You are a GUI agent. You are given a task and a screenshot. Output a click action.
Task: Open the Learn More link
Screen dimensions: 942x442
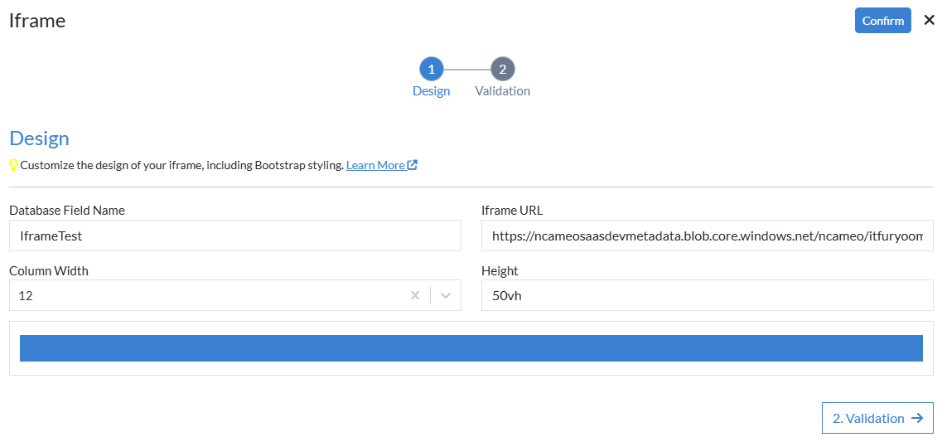[x=375, y=165]
